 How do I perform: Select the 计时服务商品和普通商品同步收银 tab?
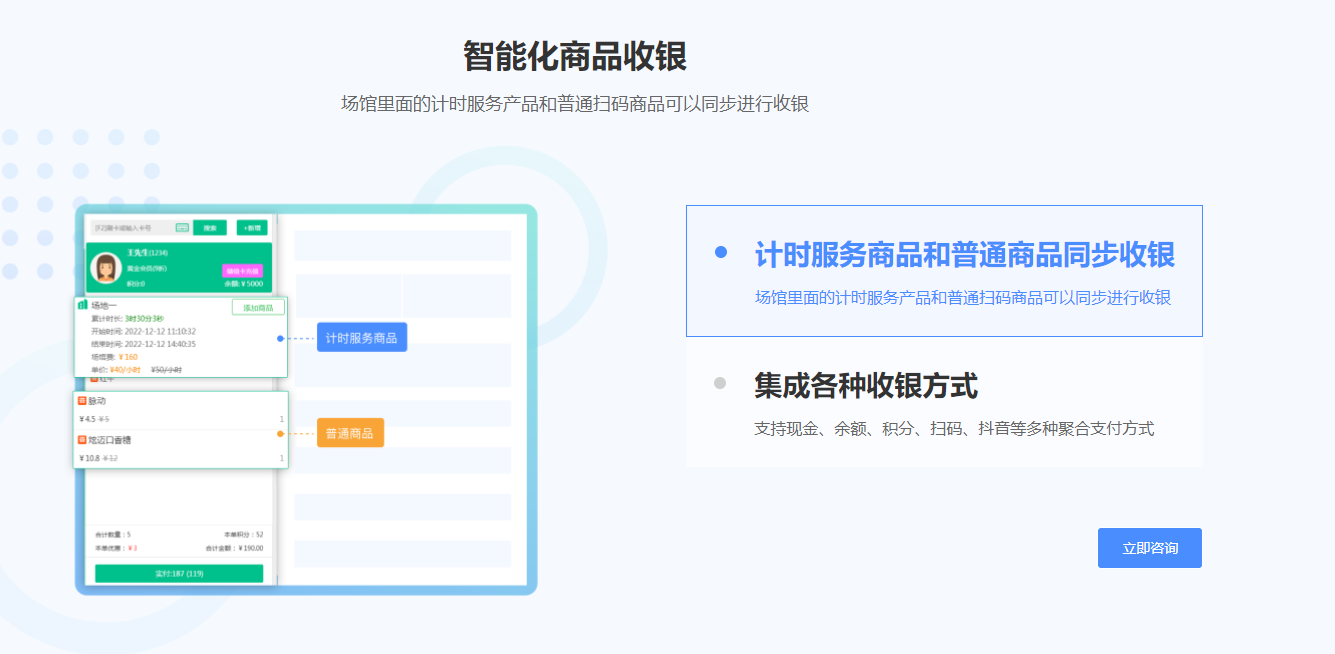(x=944, y=271)
